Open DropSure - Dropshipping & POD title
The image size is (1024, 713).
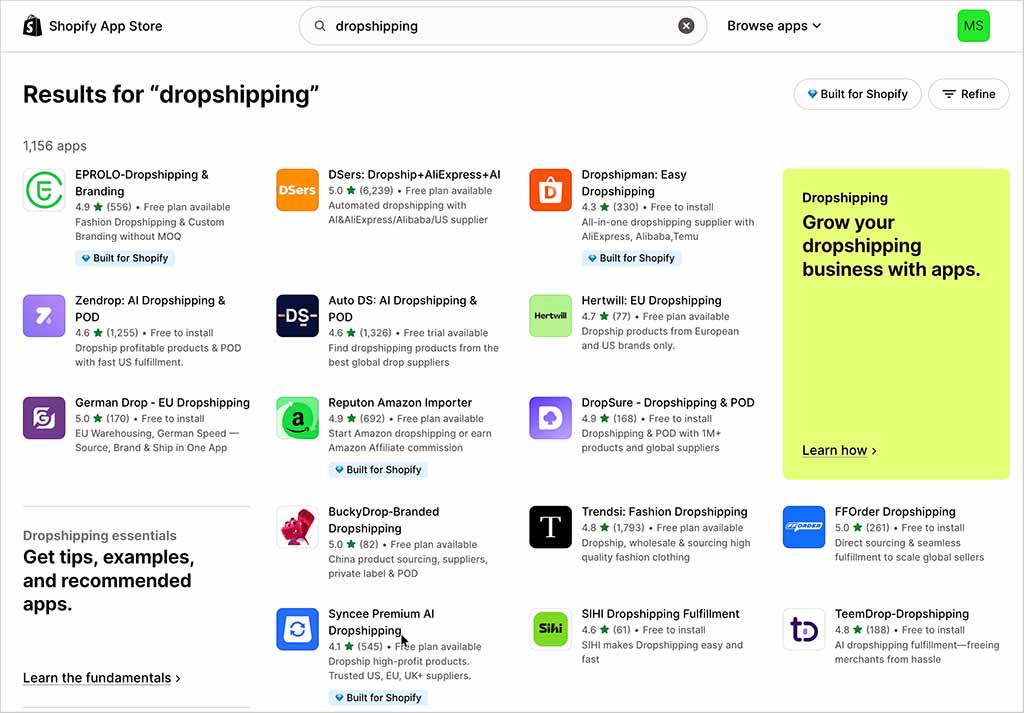tap(668, 402)
